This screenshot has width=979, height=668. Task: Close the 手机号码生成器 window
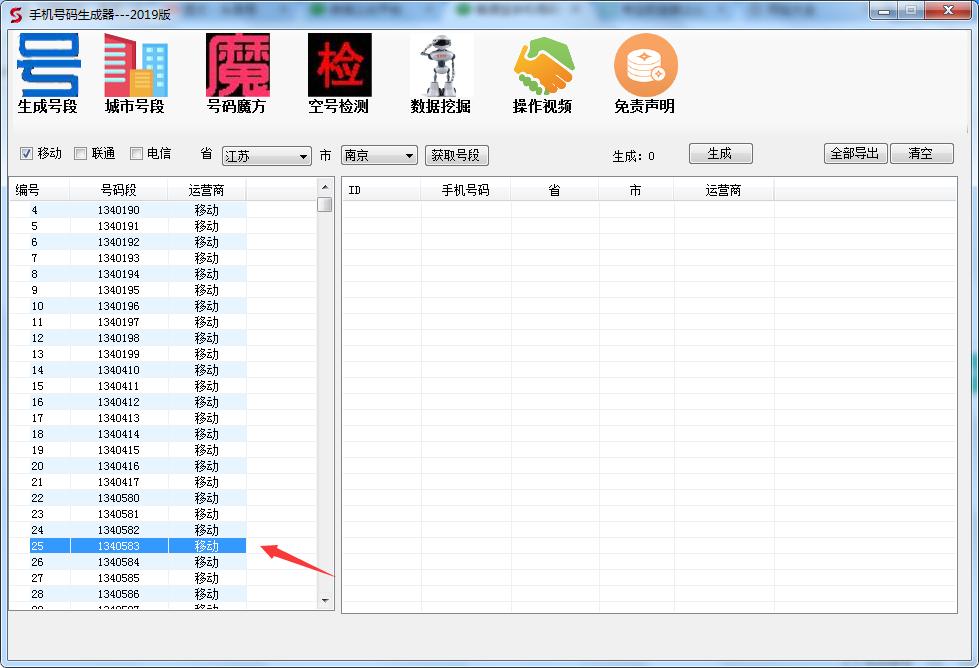click(948, 11)
